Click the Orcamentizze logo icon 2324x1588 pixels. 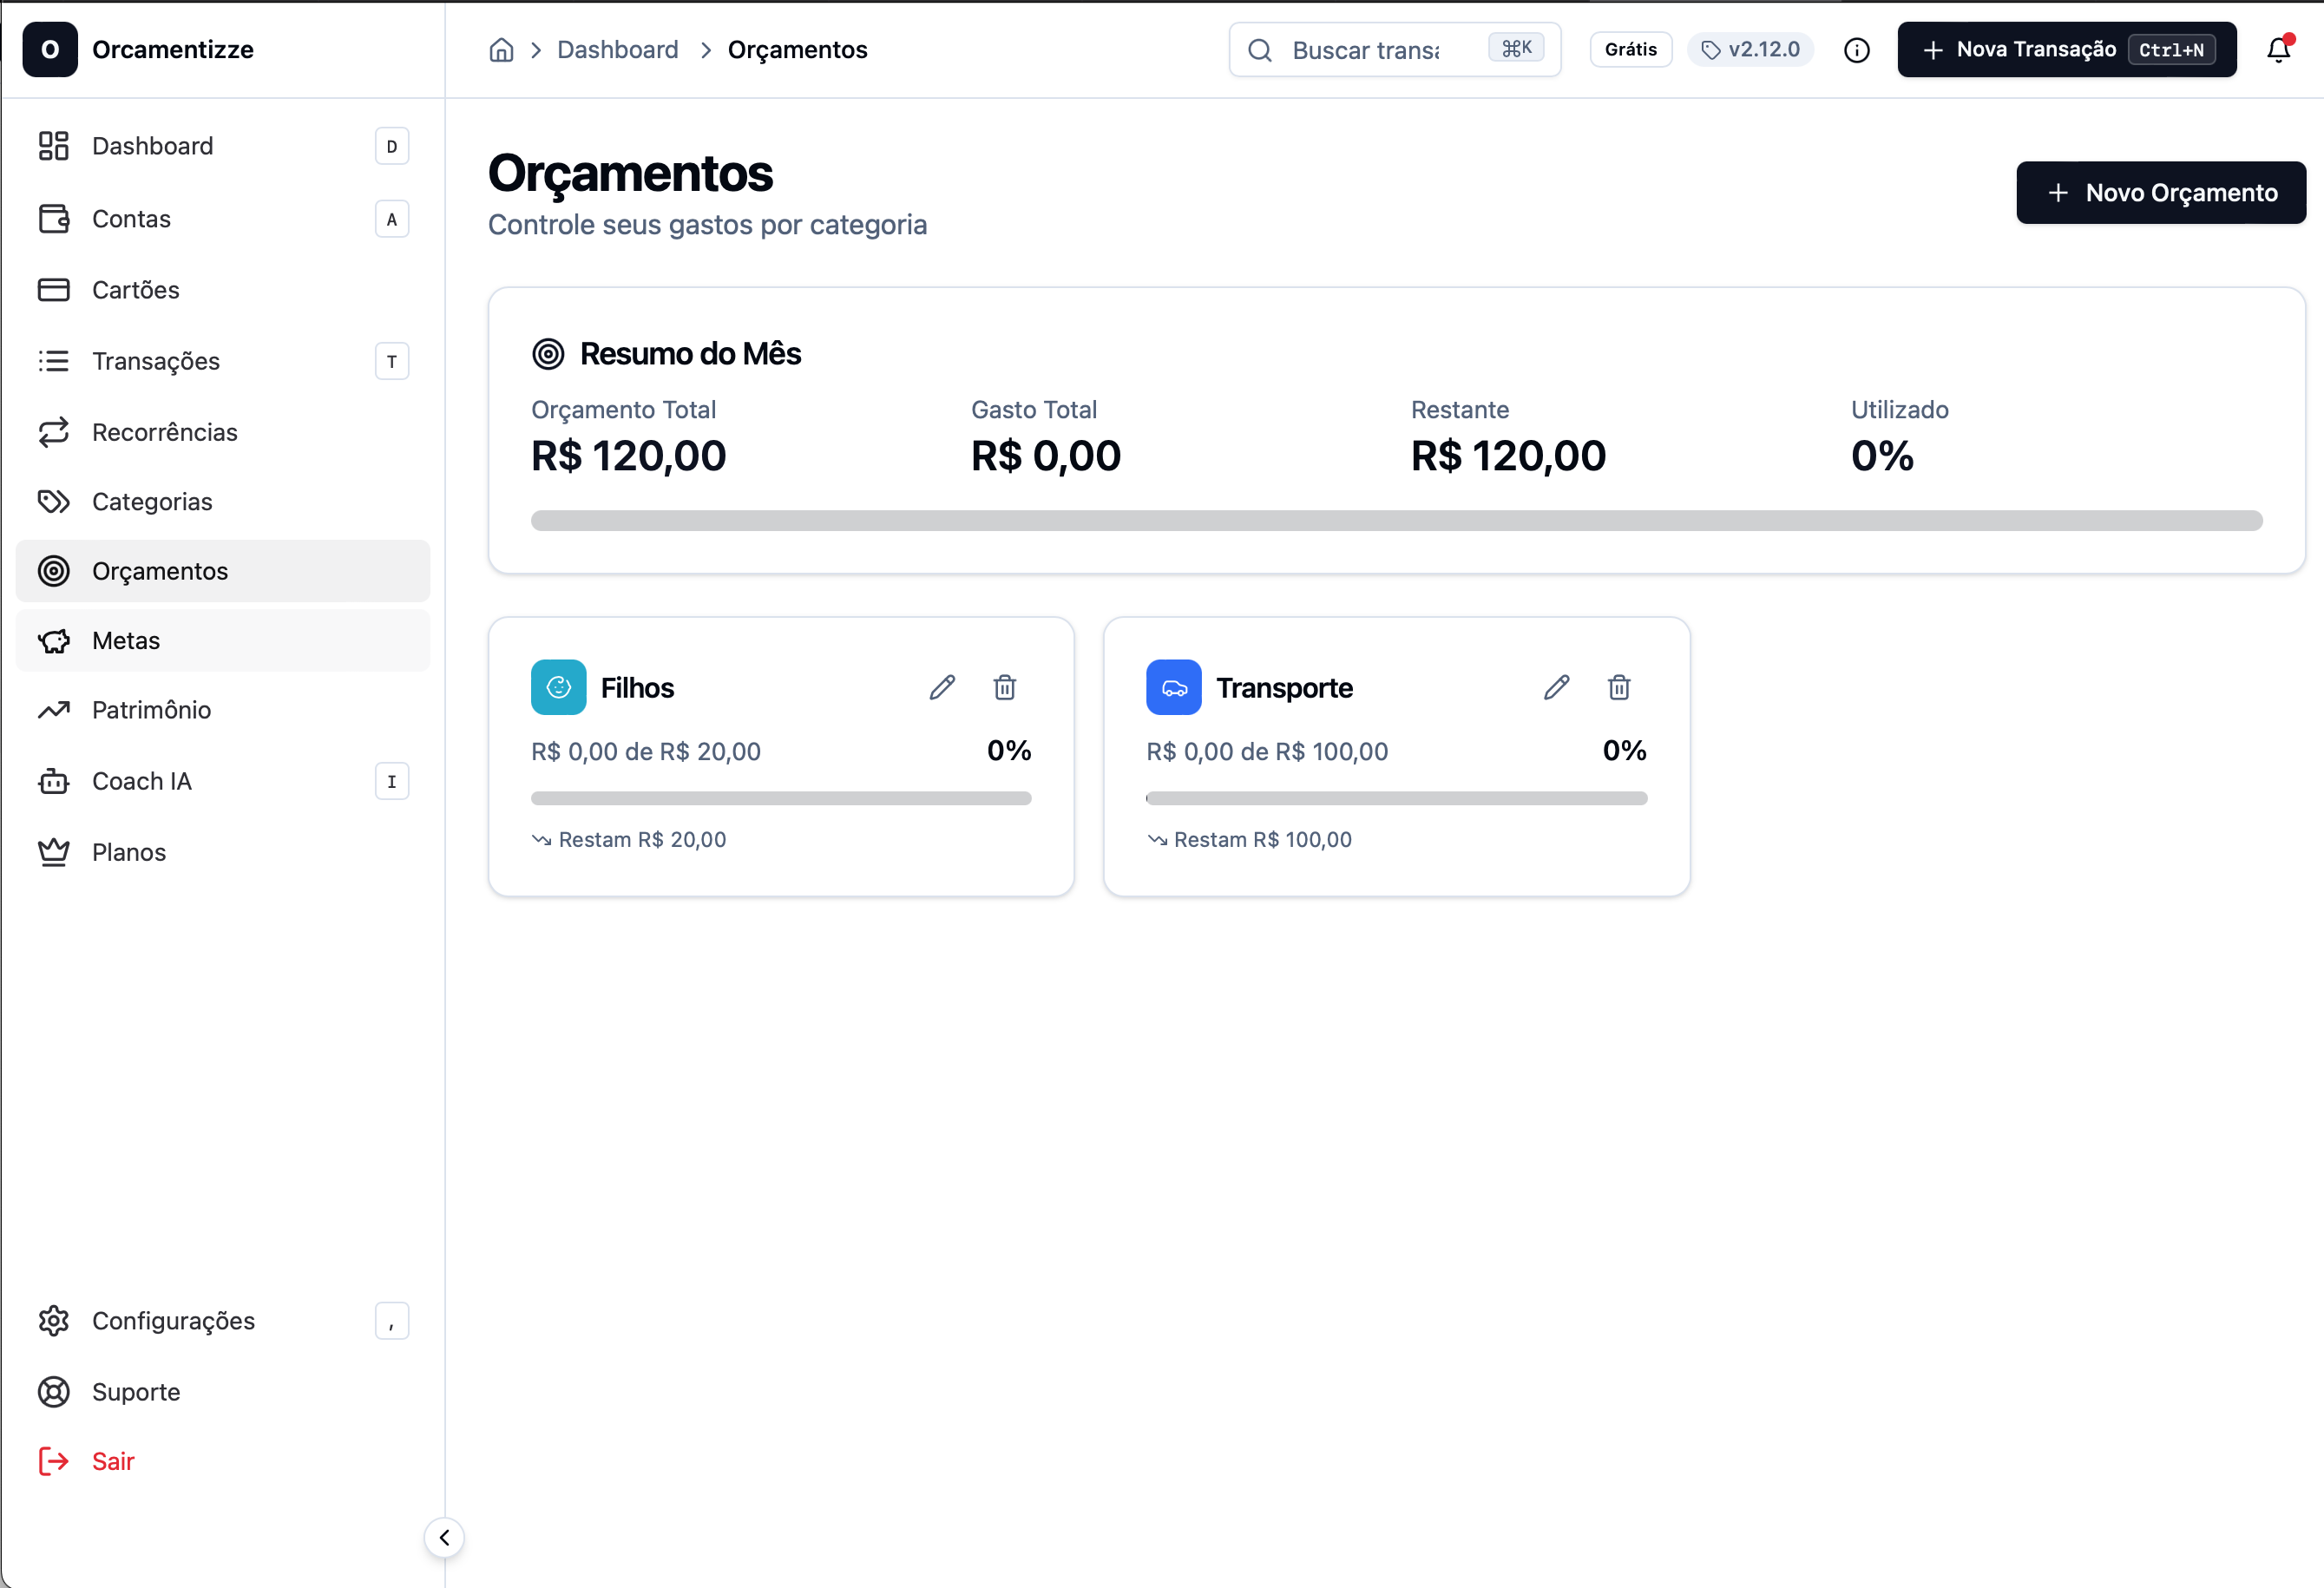coord(50,49)
